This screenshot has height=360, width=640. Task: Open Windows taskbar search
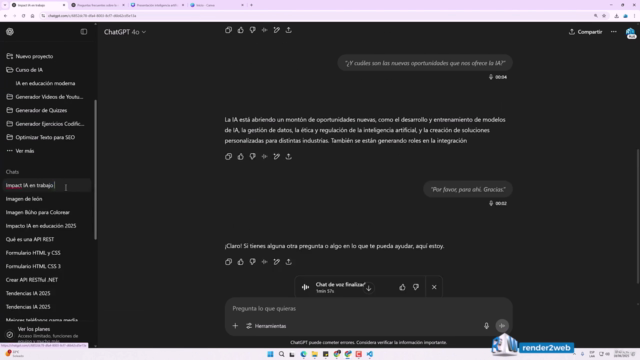coord(281,354)
